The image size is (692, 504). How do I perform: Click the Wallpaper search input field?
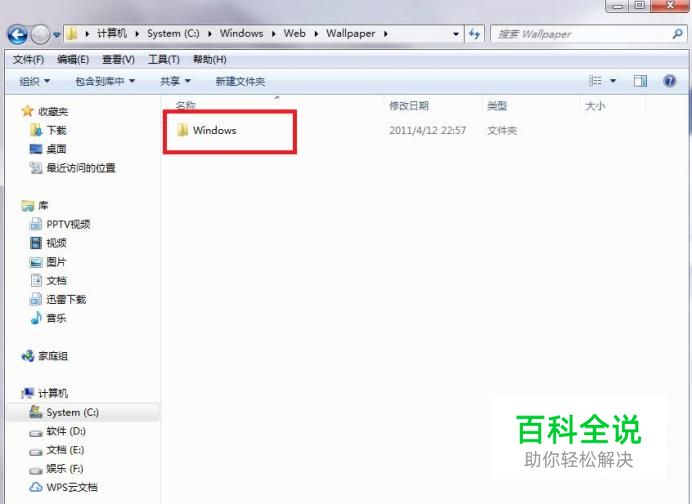pos(581,34)
